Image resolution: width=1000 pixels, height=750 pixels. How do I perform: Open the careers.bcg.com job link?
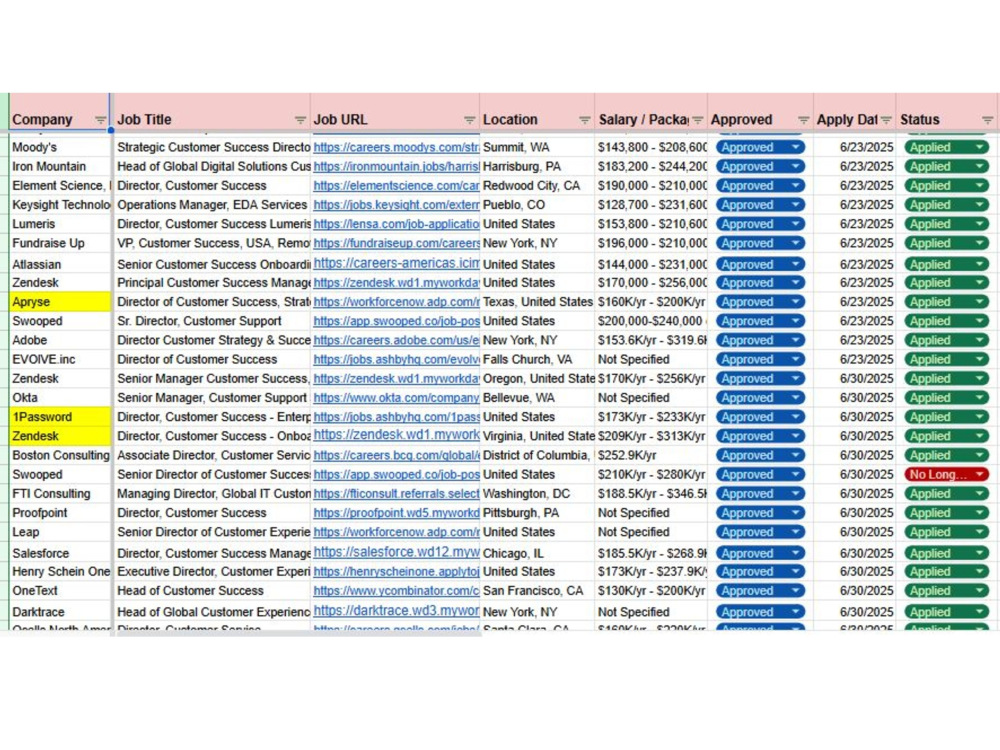click(x=396, y=455)
